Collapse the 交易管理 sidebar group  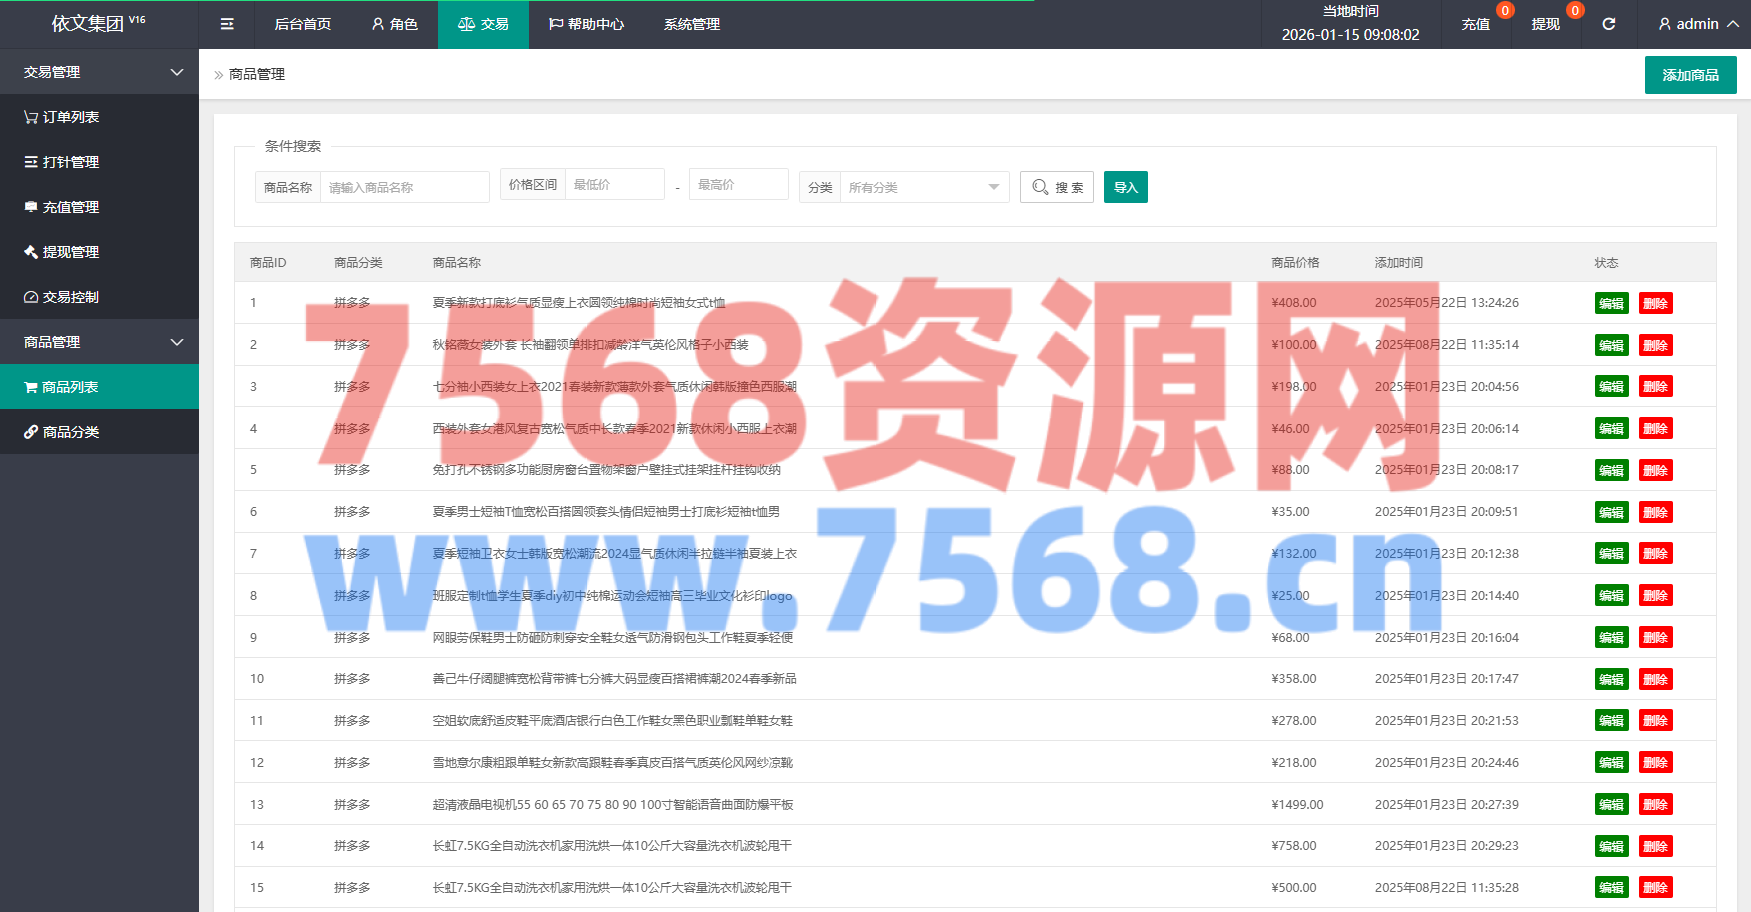pyautogui.click(x=99, y=72)
